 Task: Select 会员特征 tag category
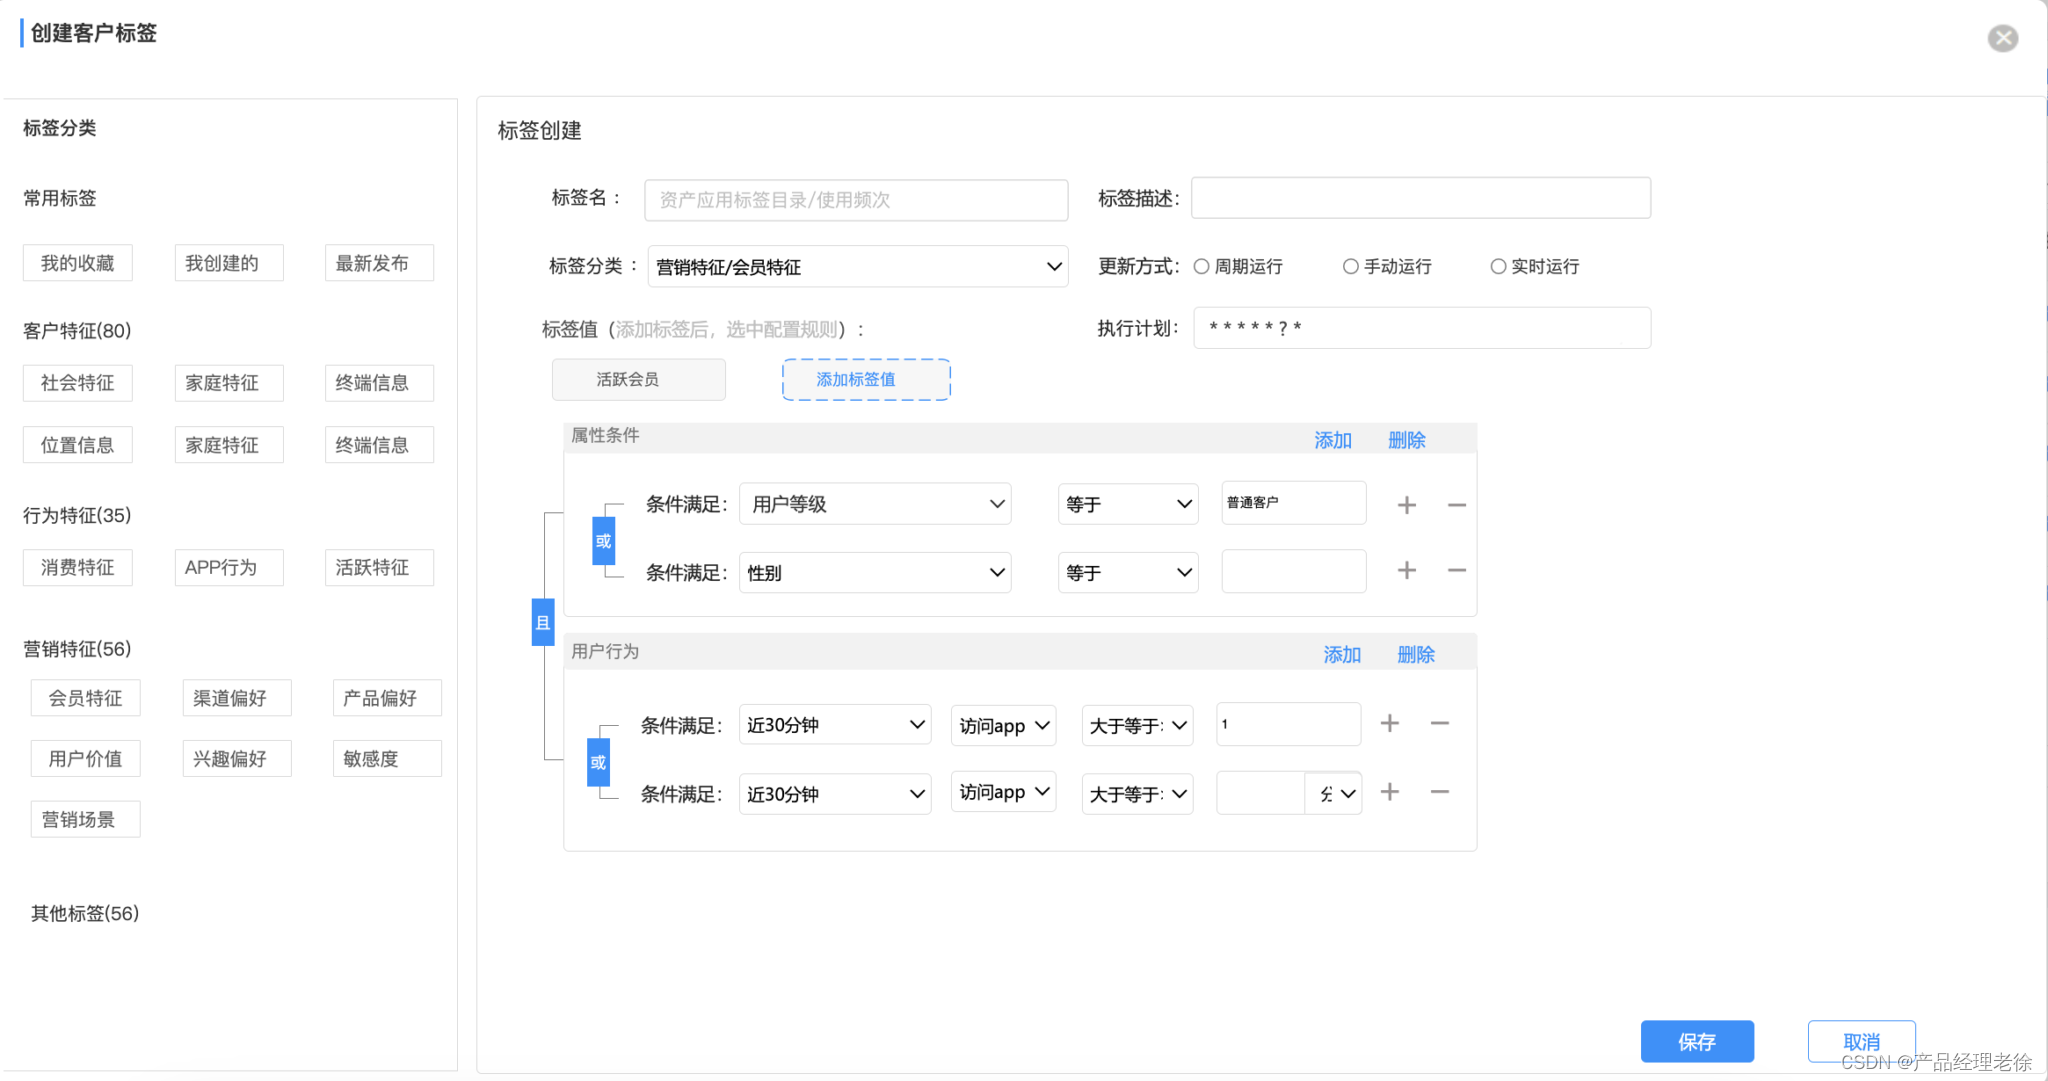[x=86, y=698]
